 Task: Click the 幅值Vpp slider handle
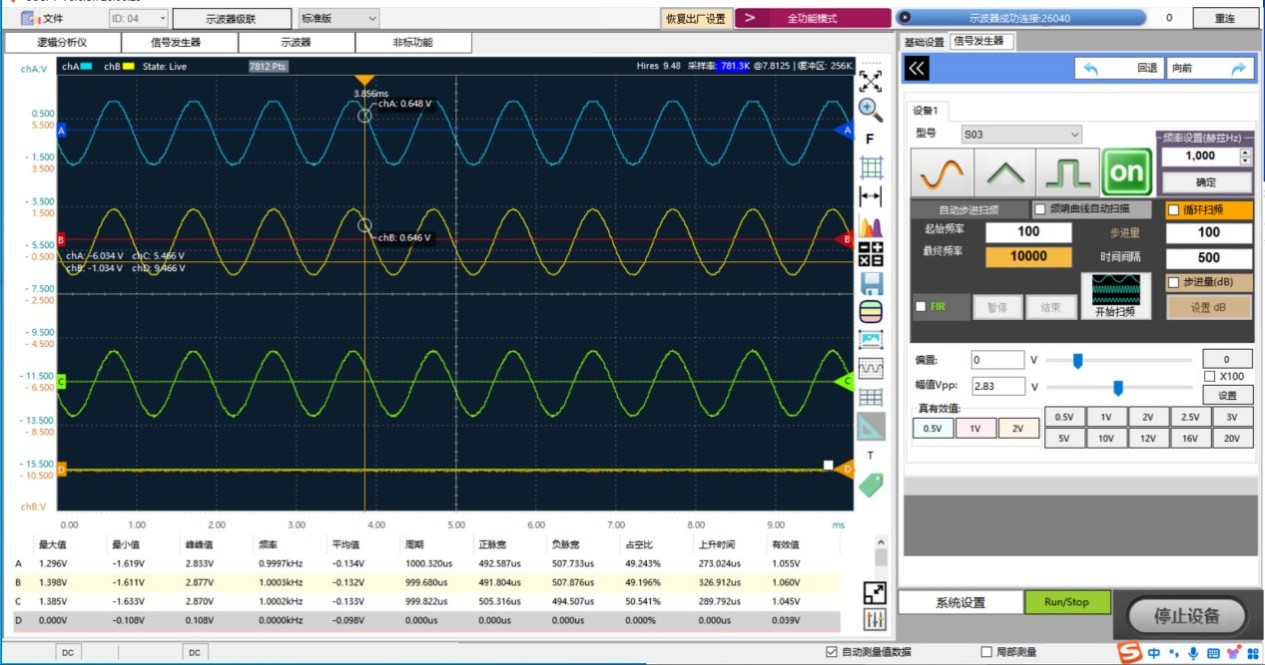pos(1118,387)
